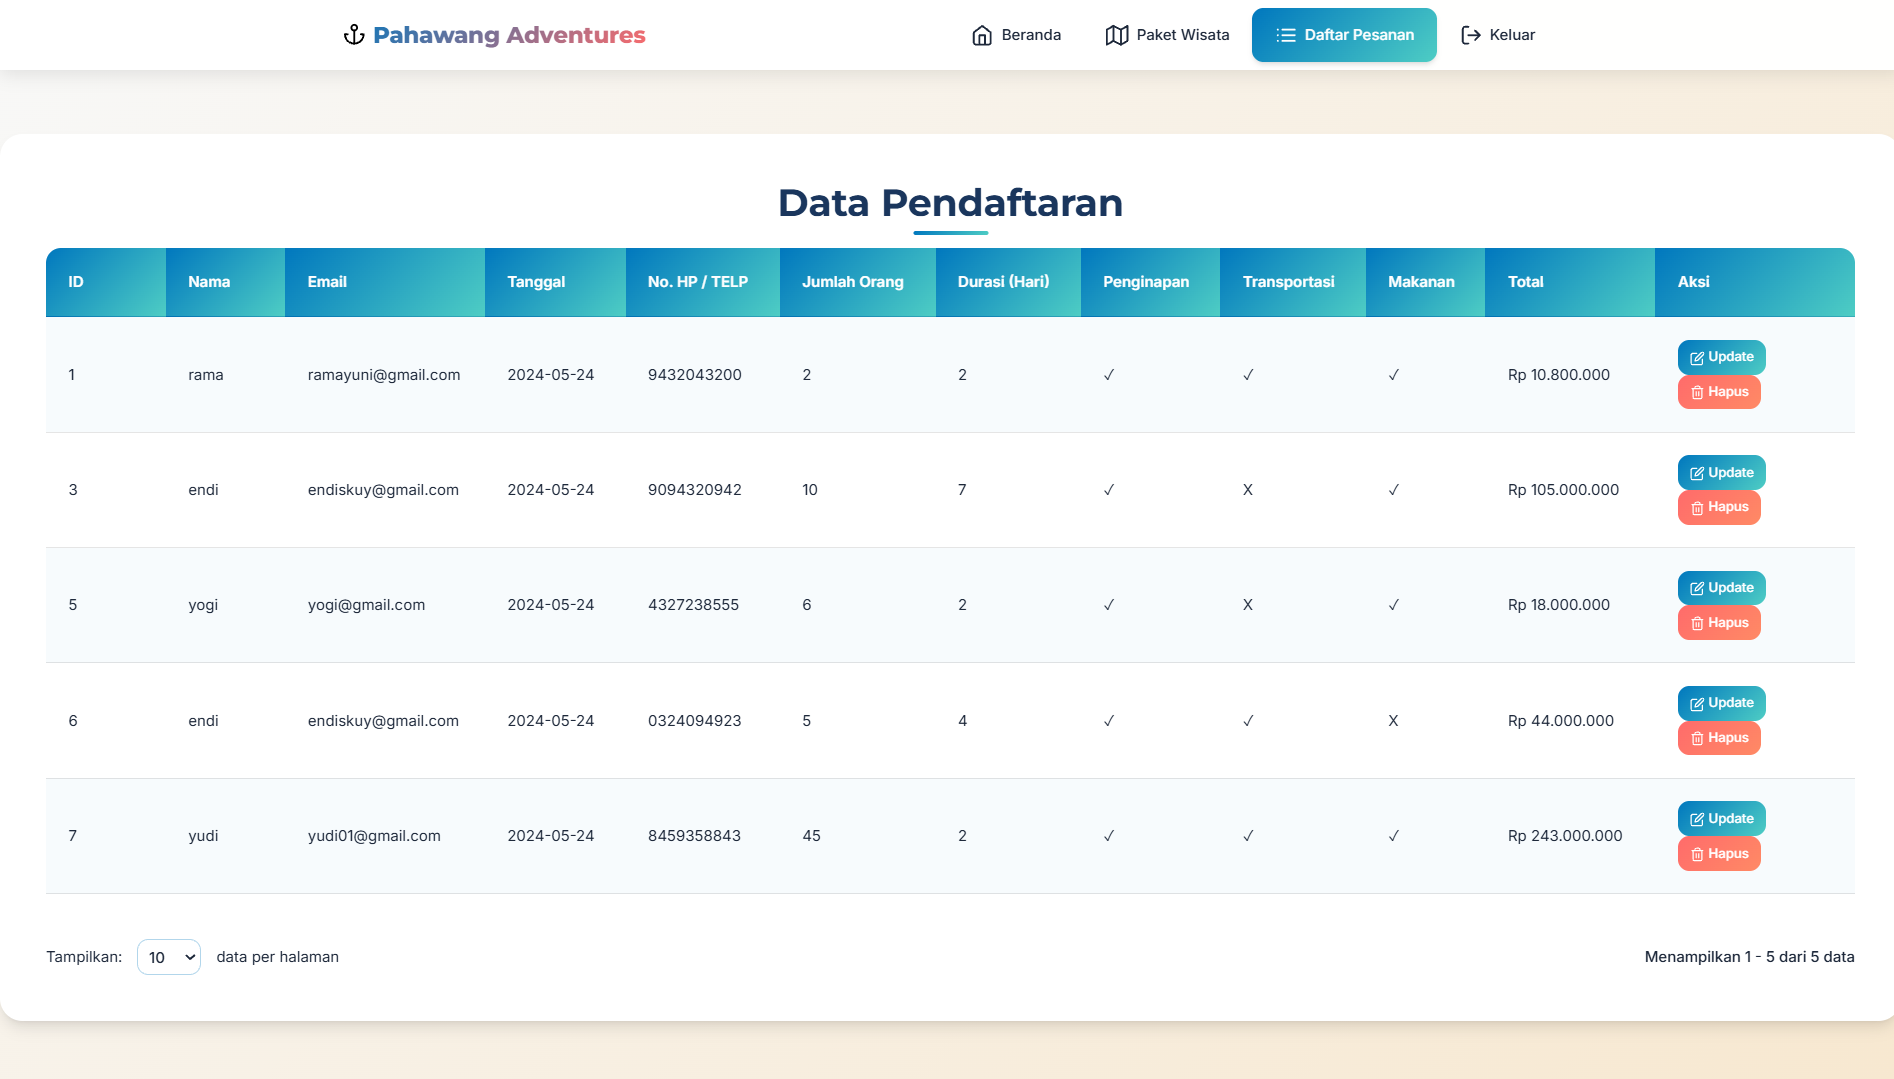This screenshot has width=1894, height=1079.
Task: Update the yudi registration record
Action: point(1721,818)
